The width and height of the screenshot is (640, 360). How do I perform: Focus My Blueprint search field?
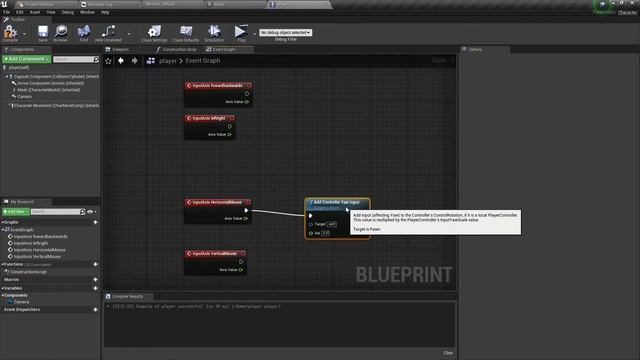56,211
